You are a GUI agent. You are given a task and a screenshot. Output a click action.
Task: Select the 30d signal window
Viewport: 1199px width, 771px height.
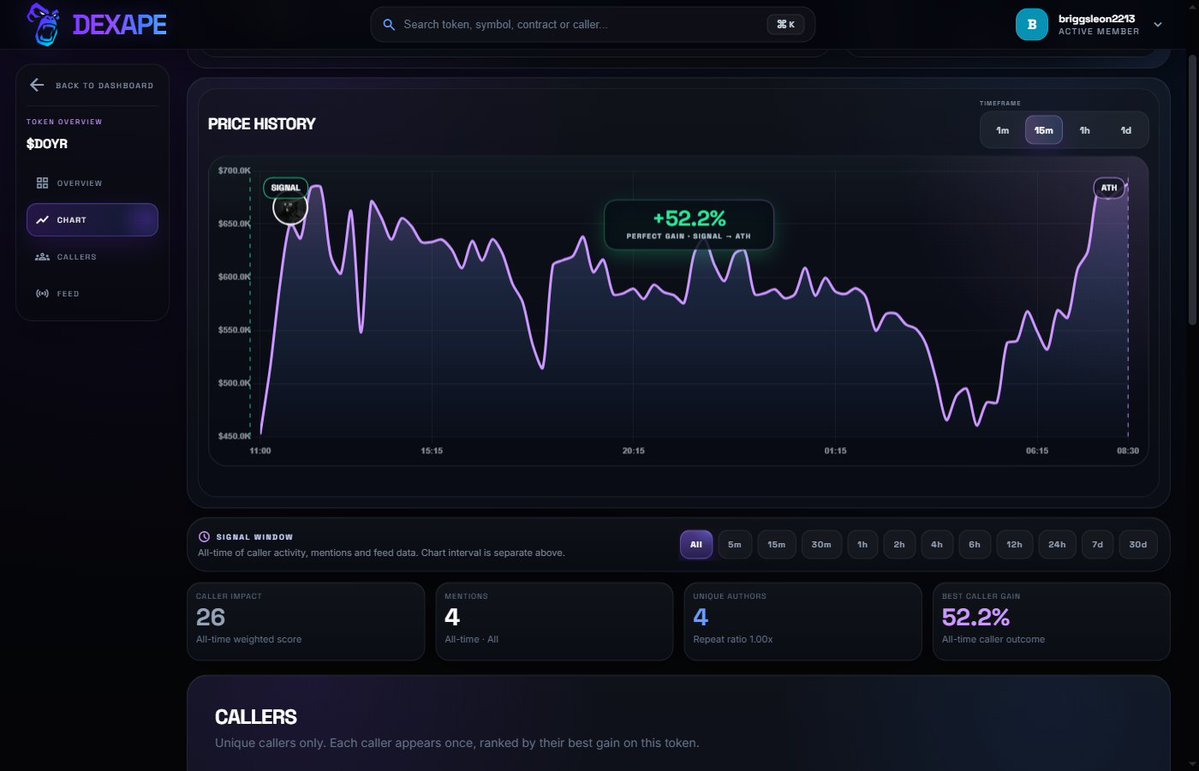click(x=1138, y=545)
